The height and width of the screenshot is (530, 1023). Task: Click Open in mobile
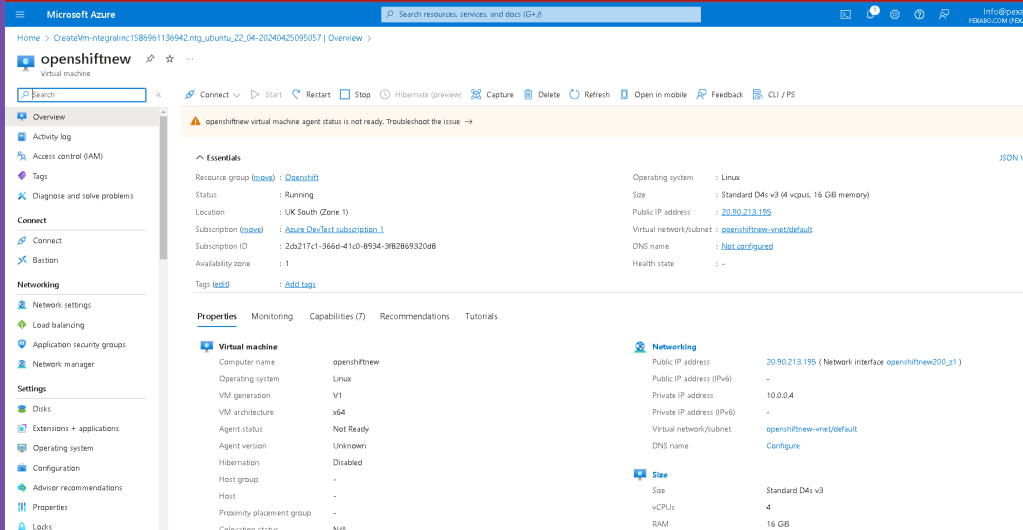(653, 95)
